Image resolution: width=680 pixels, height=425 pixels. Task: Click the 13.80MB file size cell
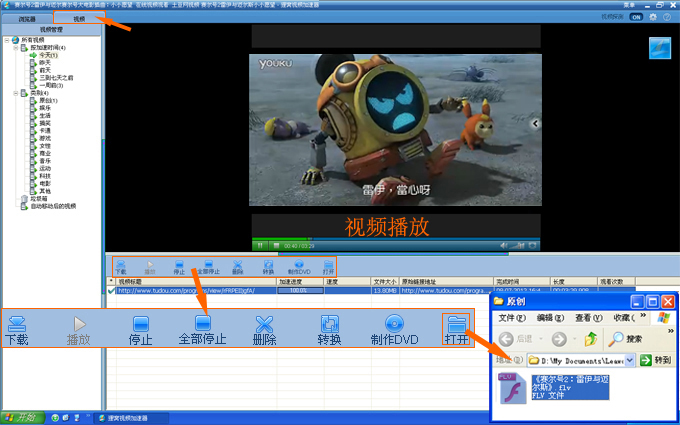(385, 291)
